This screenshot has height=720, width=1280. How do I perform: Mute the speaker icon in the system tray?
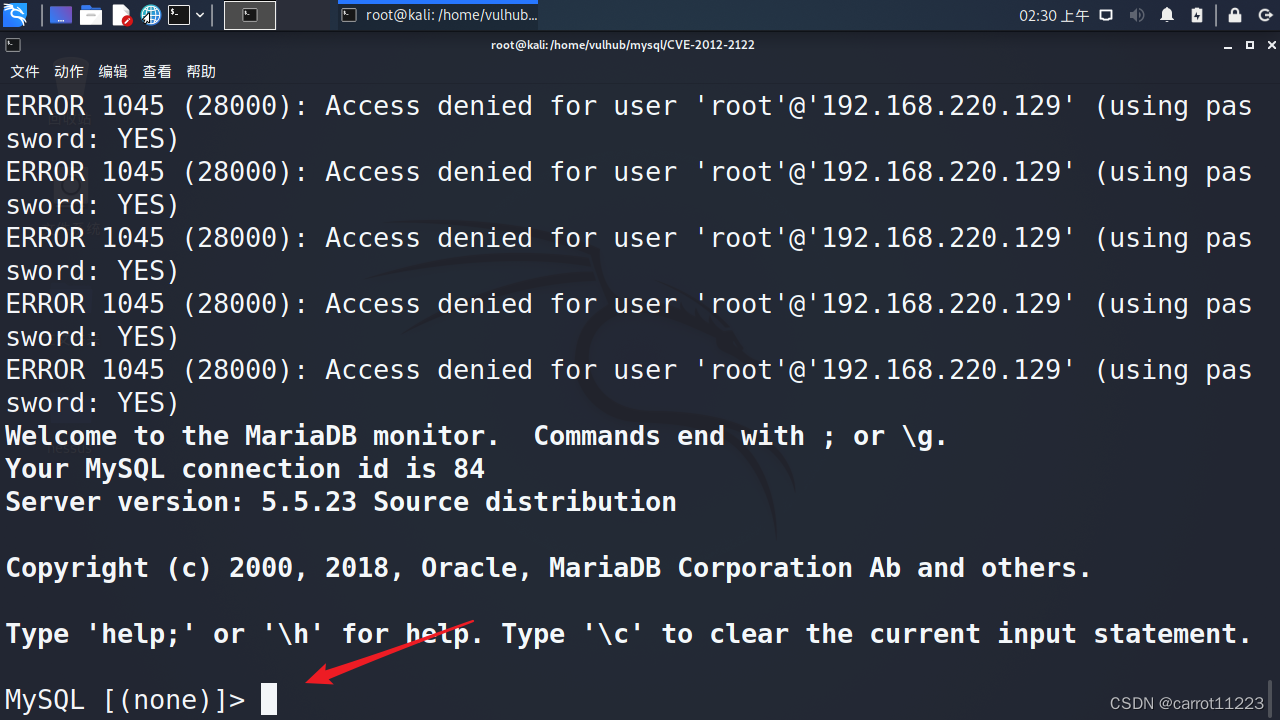coord(1136,14)
